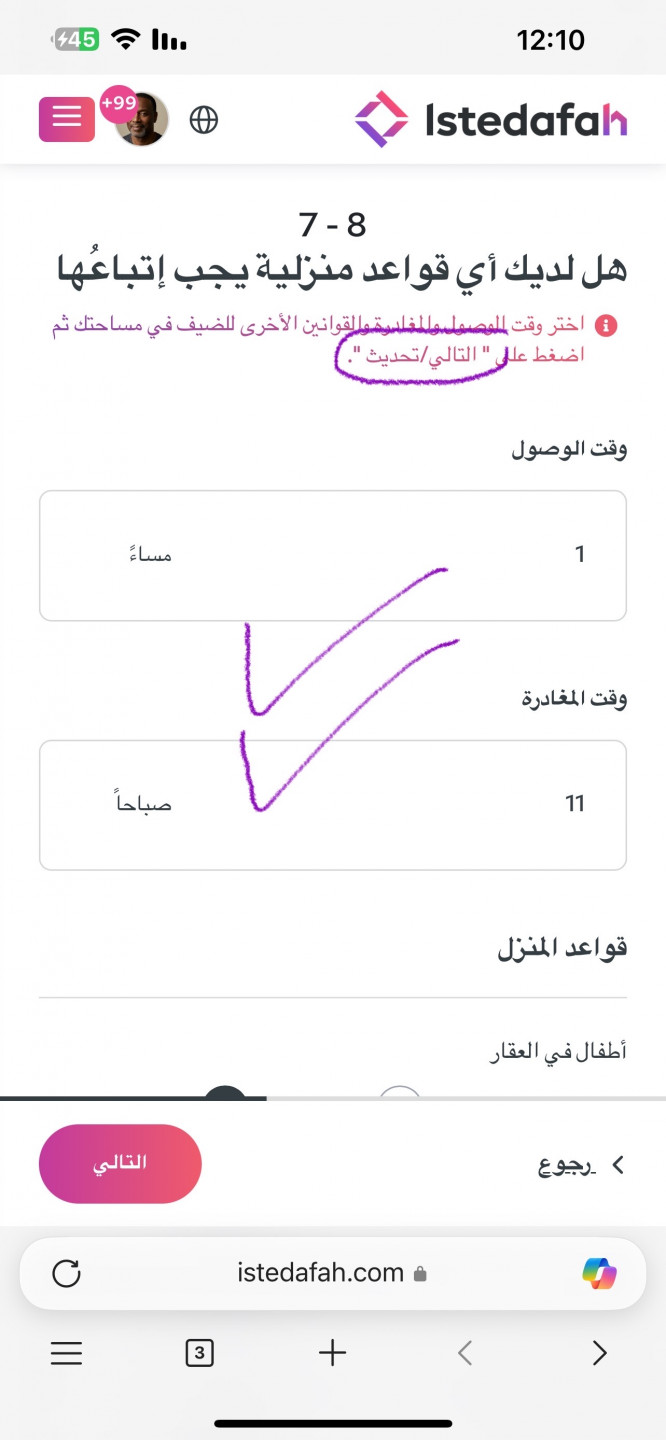This screenshot has width=666, height=1440.
Task: Open arrival period dropdown showing مساءً
Action: tap(186, 555)
